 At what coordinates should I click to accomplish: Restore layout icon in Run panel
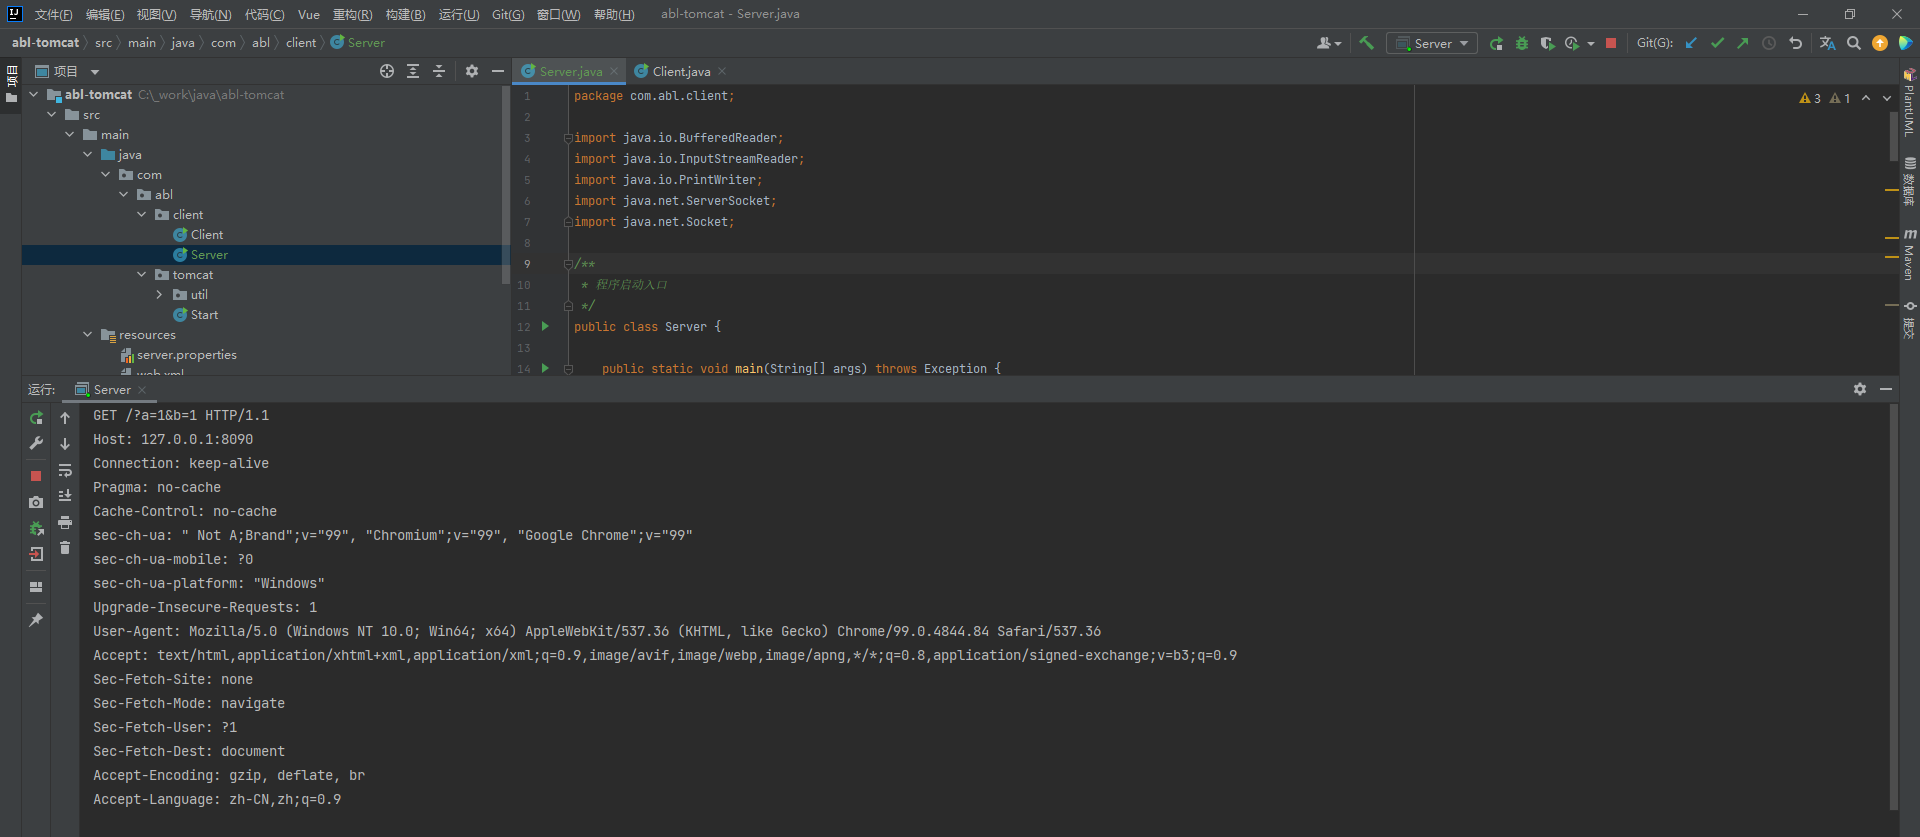(36, 587)
